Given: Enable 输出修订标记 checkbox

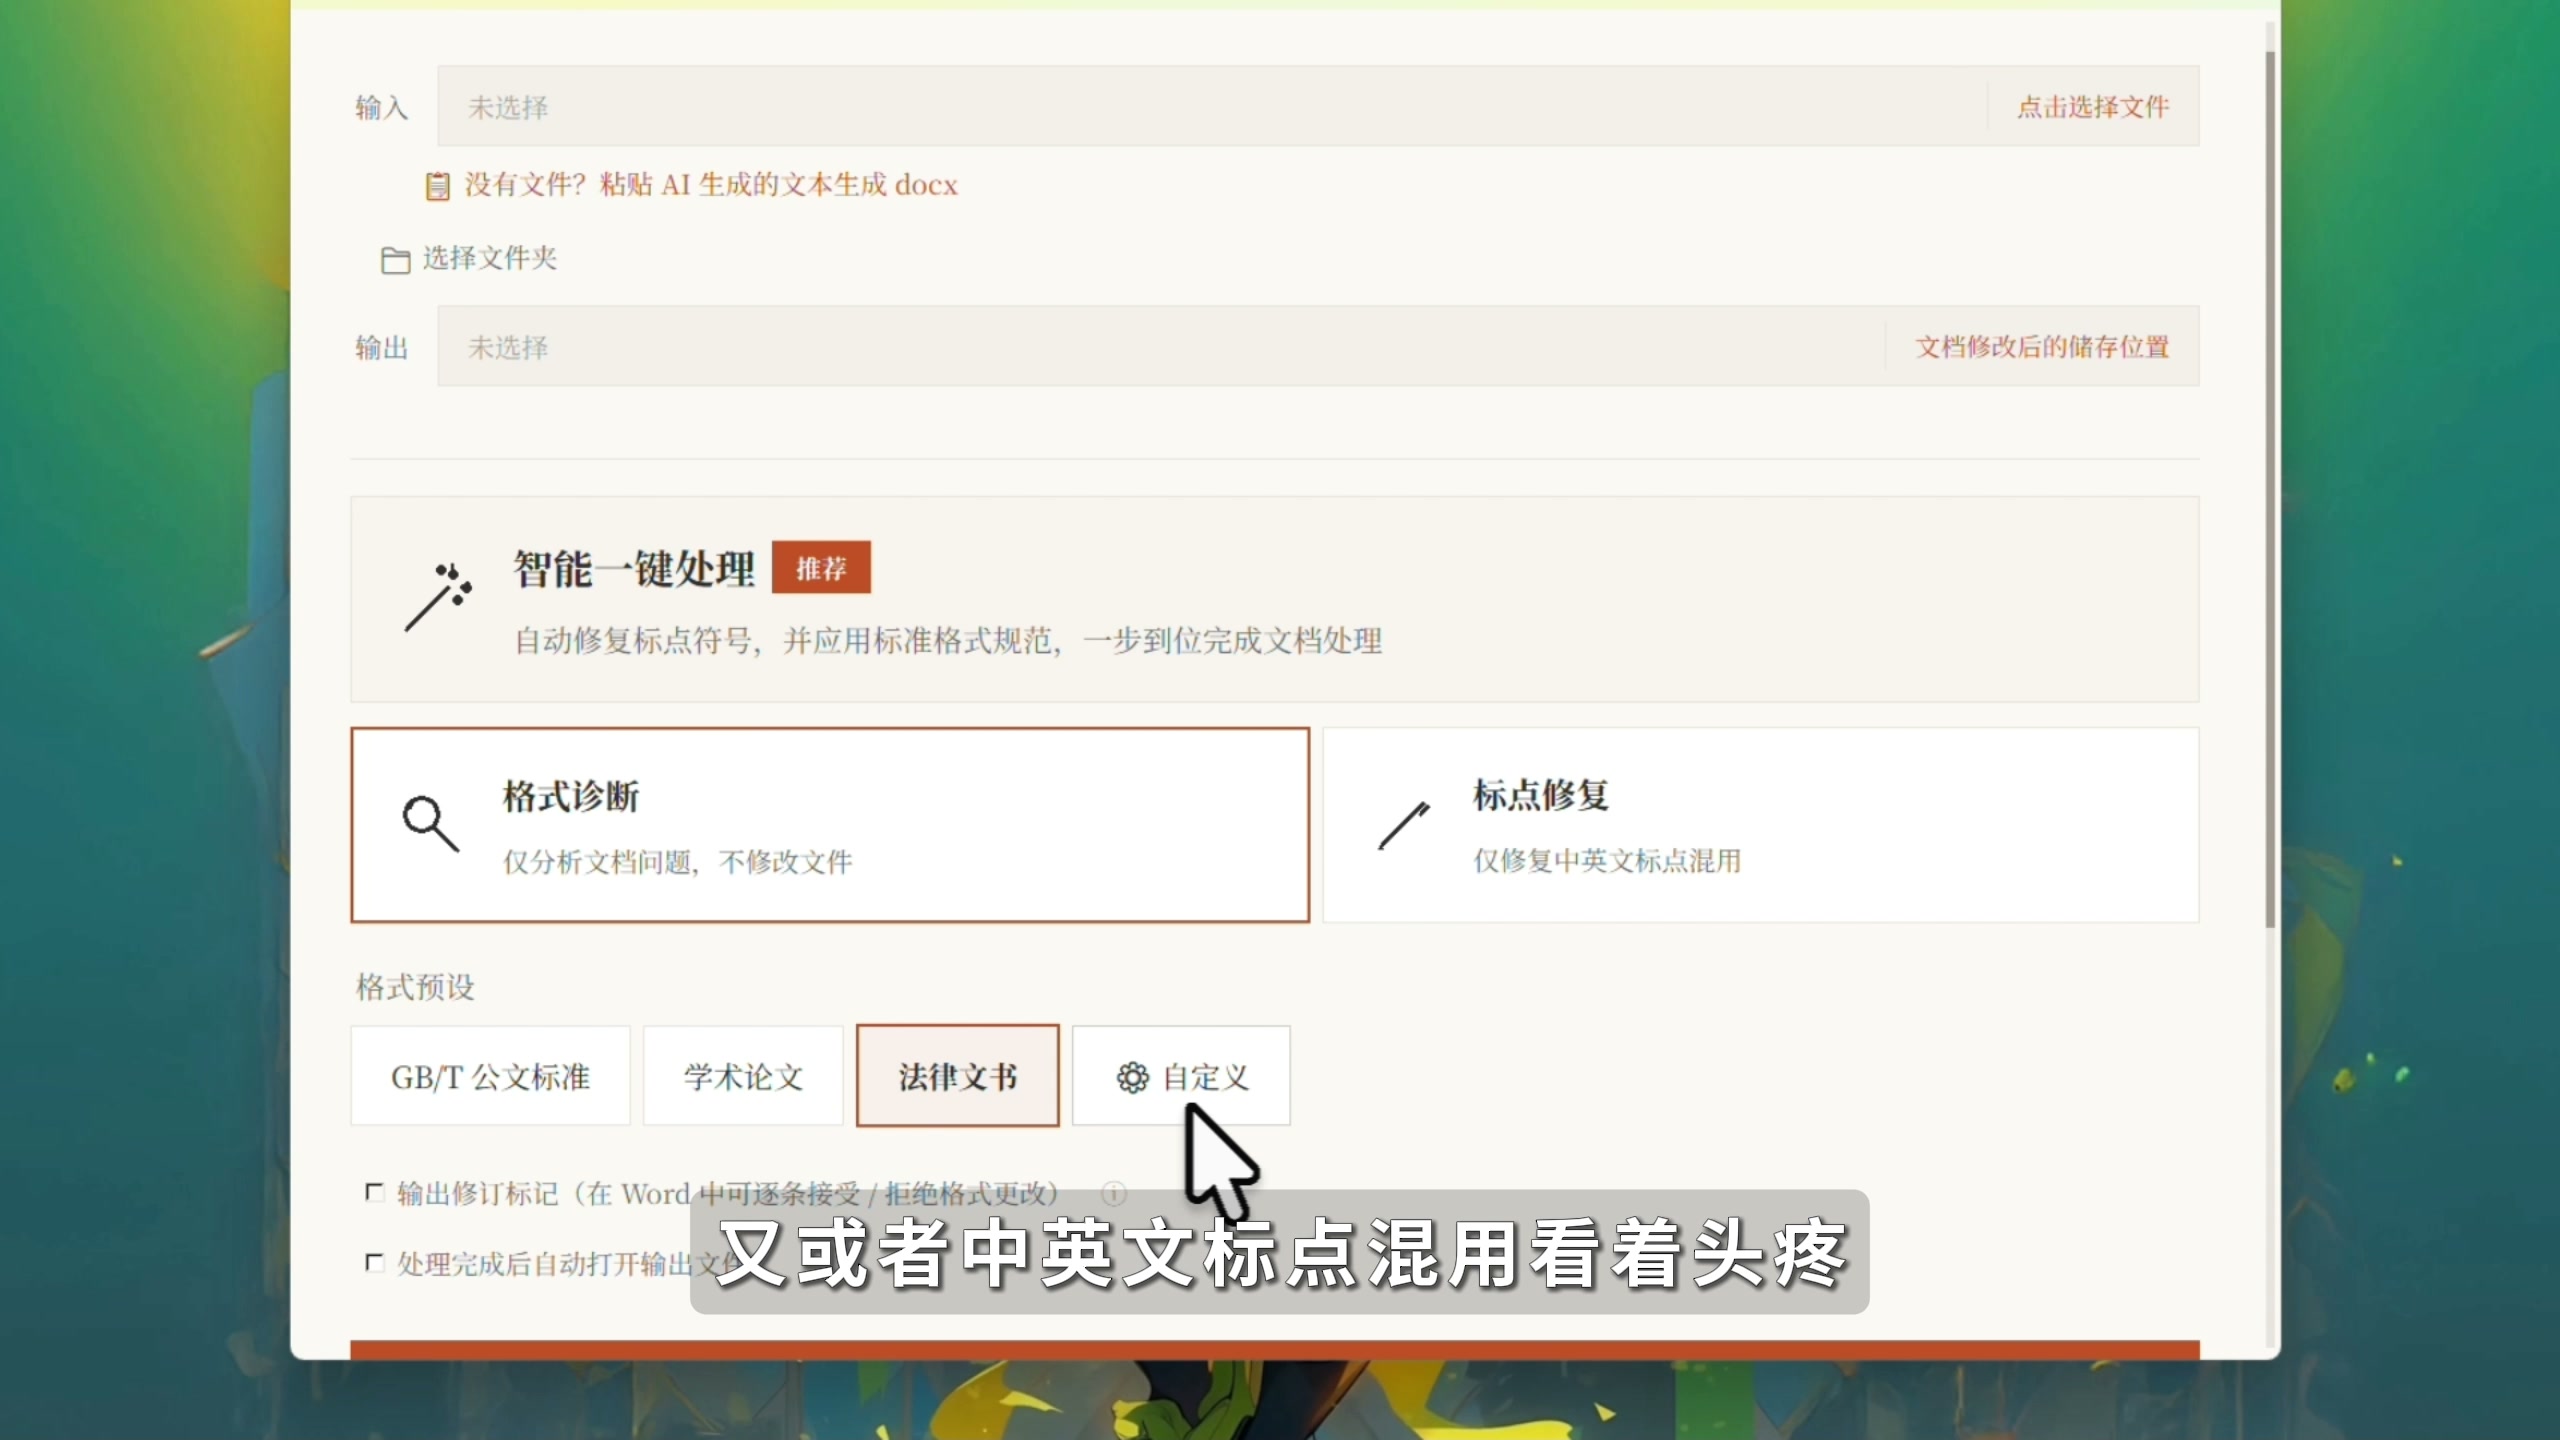Looking at the screenshot, I should 375,1193.
